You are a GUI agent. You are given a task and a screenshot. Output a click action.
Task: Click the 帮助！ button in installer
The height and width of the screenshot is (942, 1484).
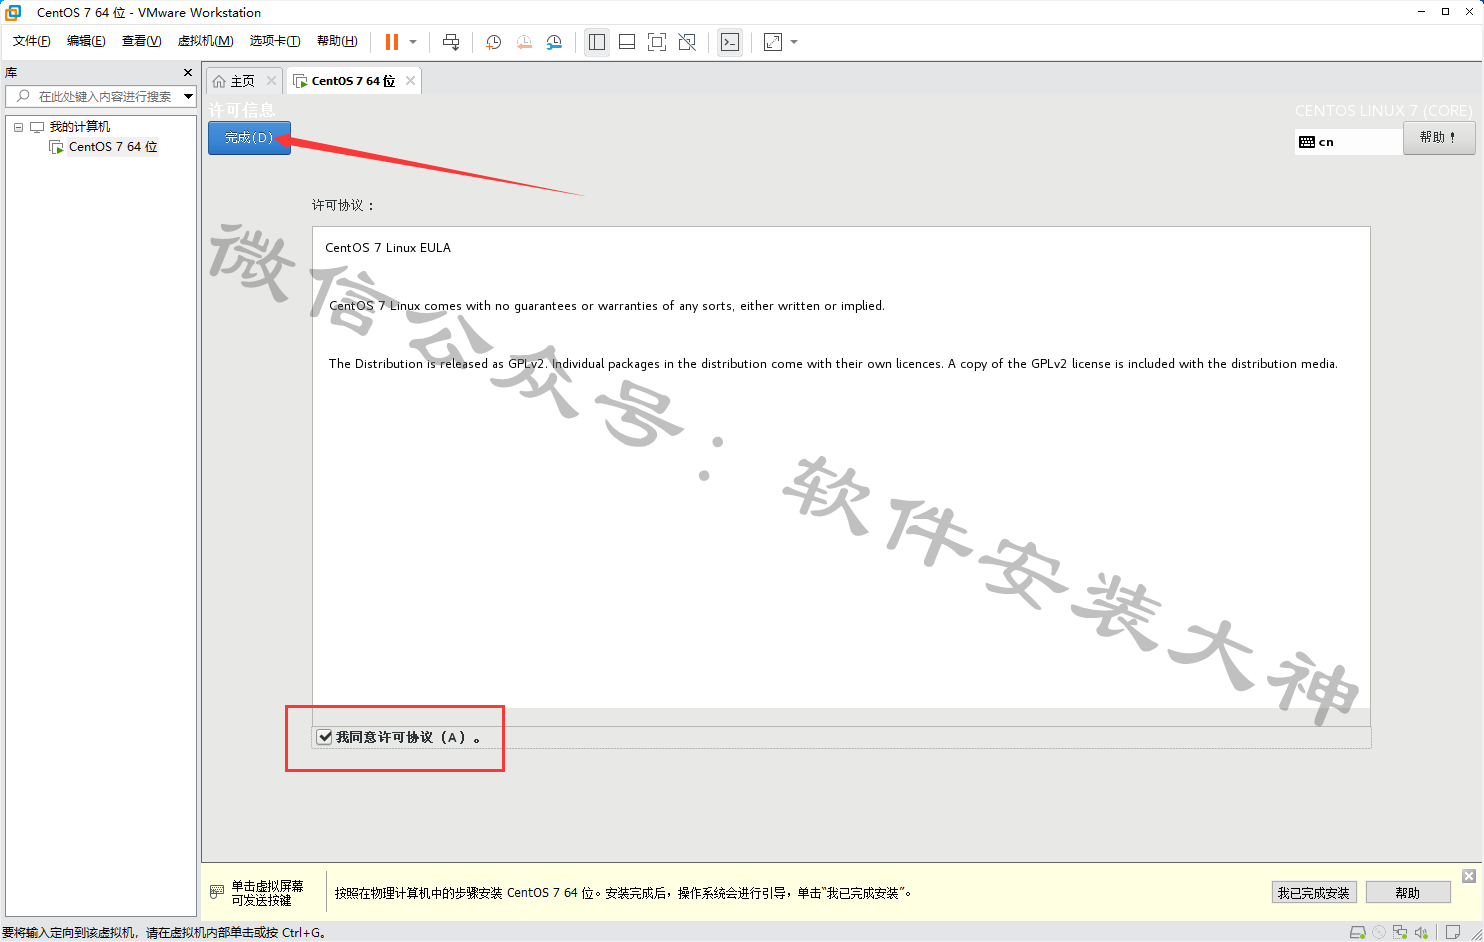click(1439, 138)
